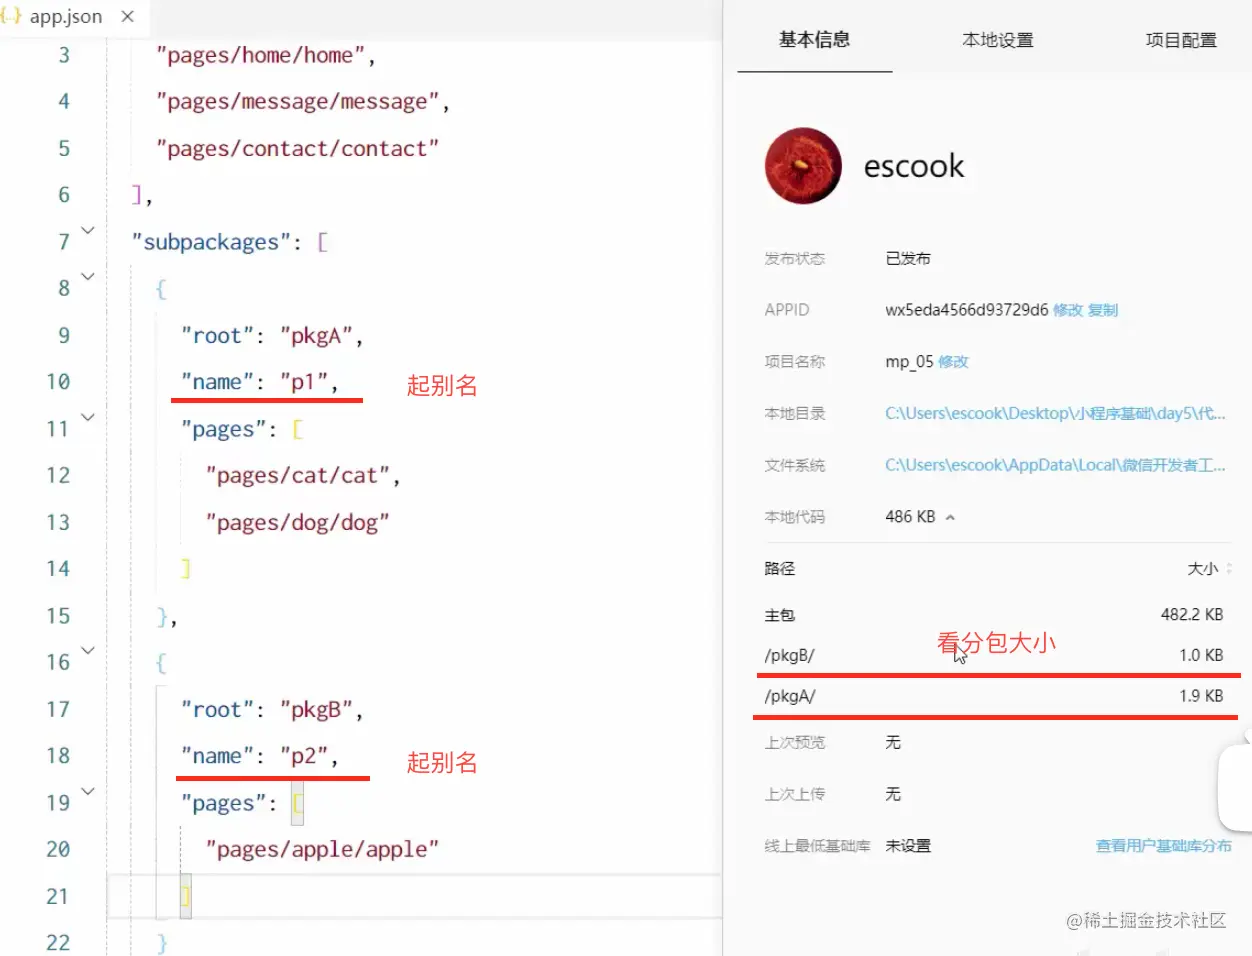Click the 已发布 publish status value
Screen dimensions: 1252x956
pos(908,258)
